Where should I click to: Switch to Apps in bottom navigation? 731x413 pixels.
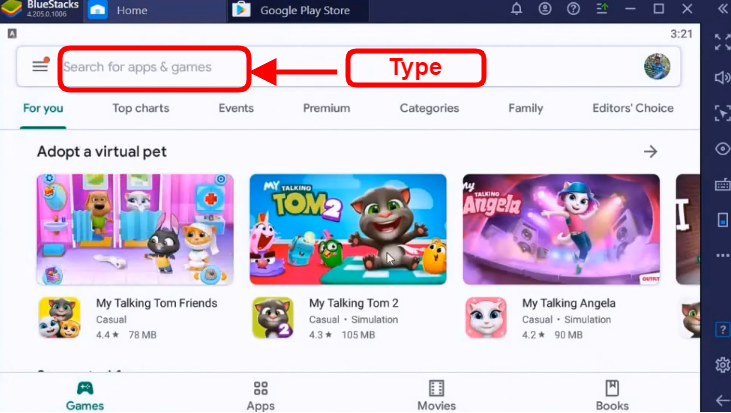coord(261,396)
